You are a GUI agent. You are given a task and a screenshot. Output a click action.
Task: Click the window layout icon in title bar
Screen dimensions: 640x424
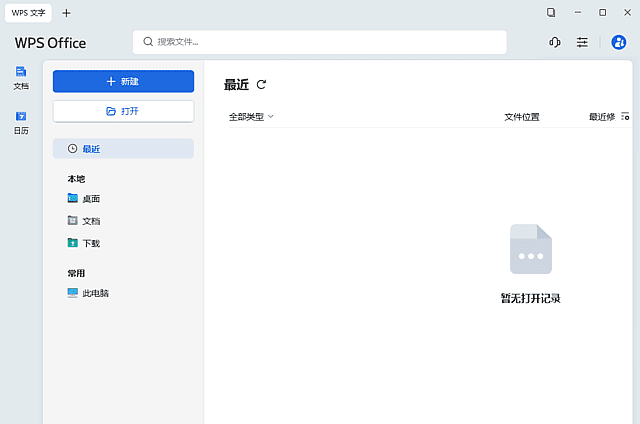coord(551,13)
